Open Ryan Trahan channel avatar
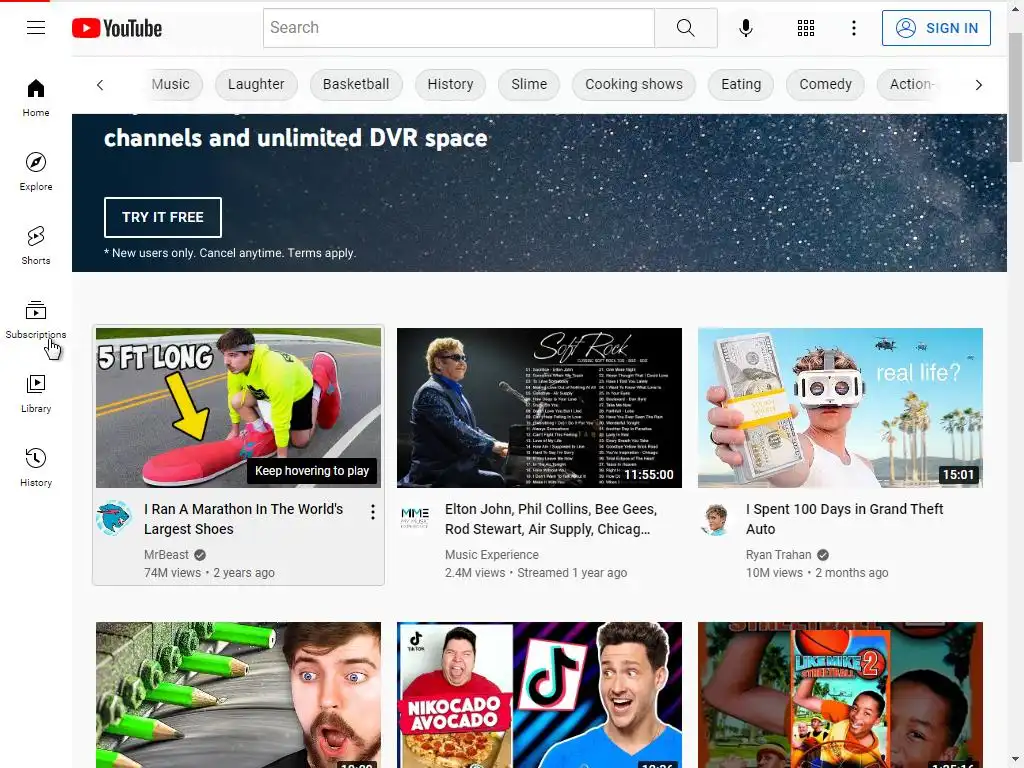The image size is (1024, 768). tap(716, 519)
